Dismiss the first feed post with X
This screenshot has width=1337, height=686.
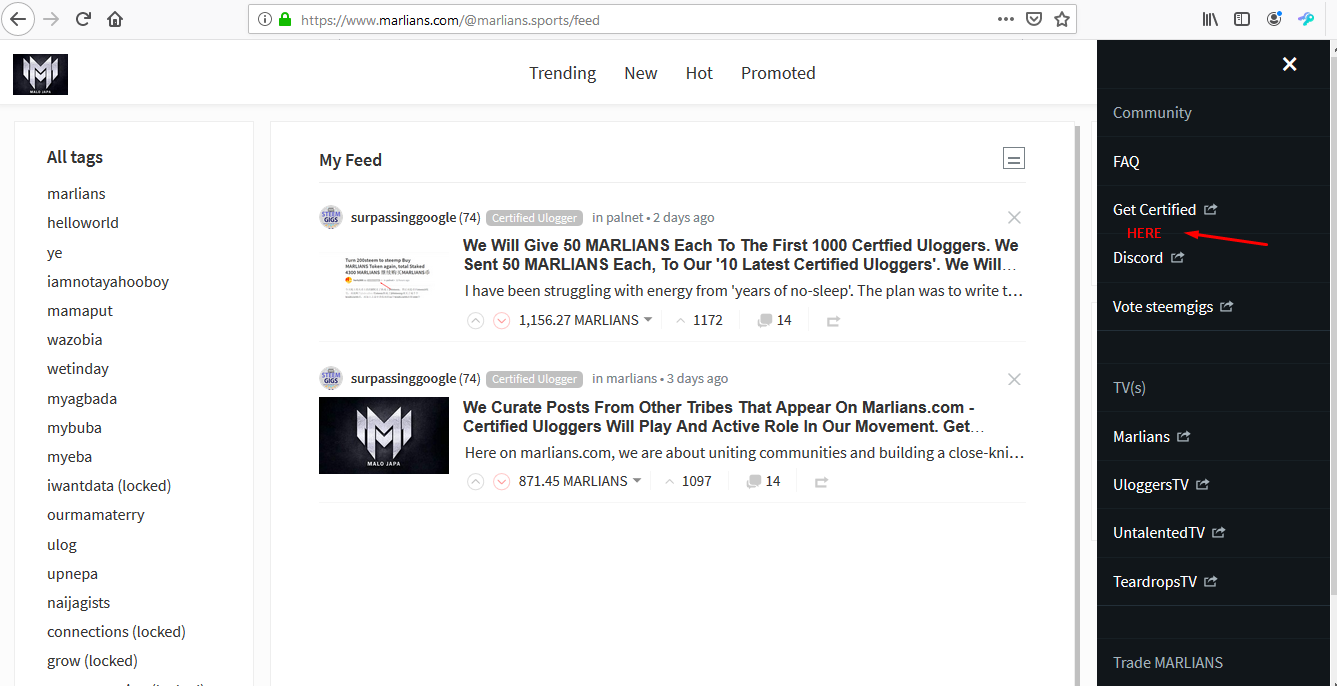1014,217
